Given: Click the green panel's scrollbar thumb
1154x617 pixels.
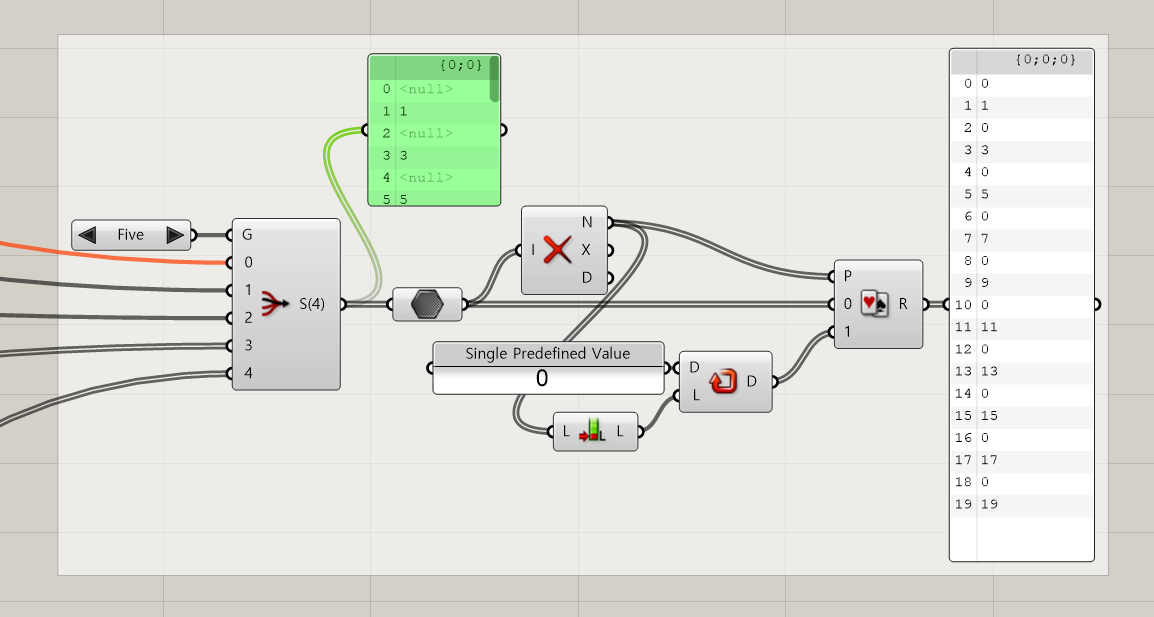Looking at the screenshot, I should click(494, 79).
